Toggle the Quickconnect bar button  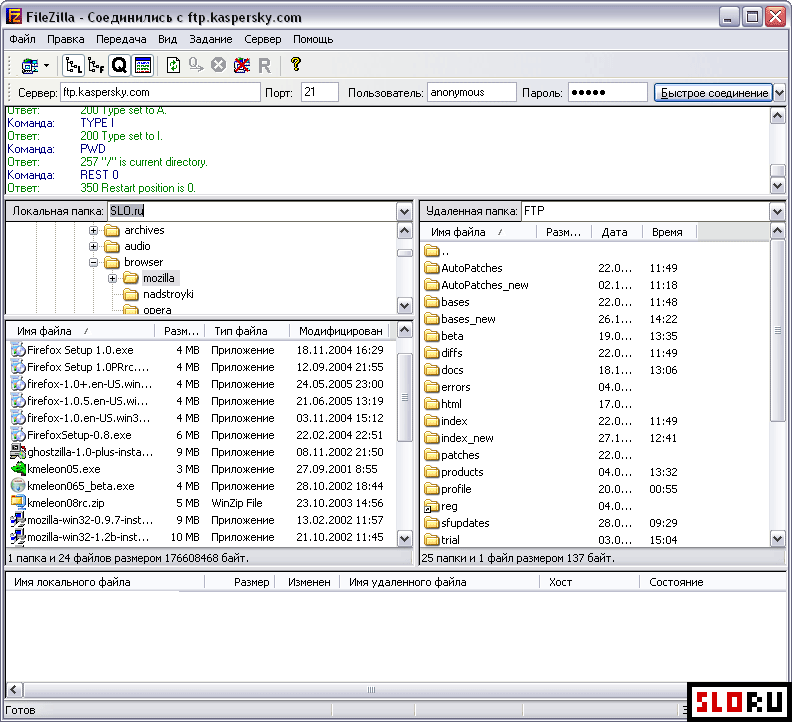pos(119,65)
